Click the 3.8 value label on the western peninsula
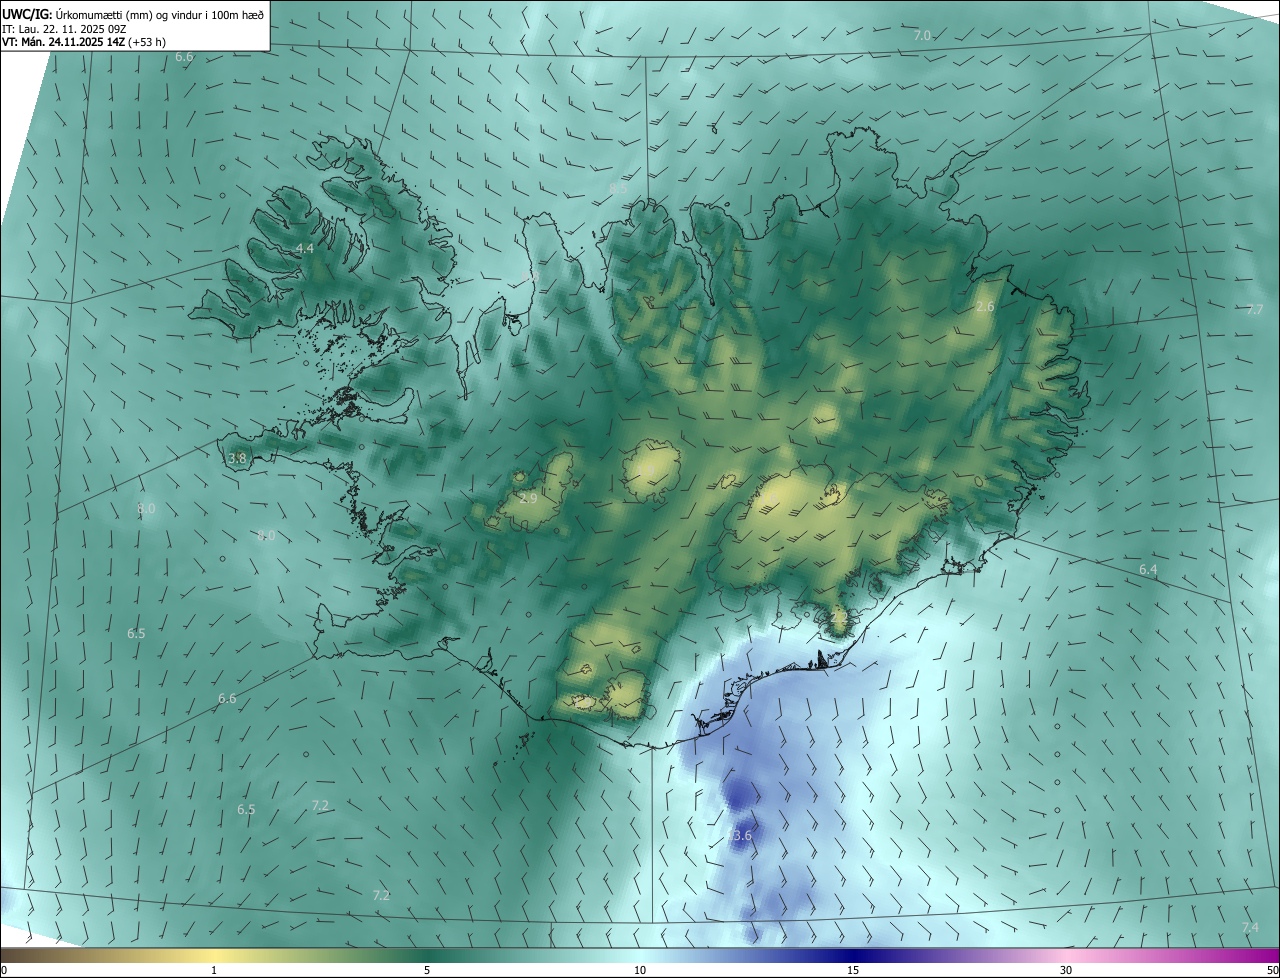The image size is (1280, 978). [x=237, y=458]
